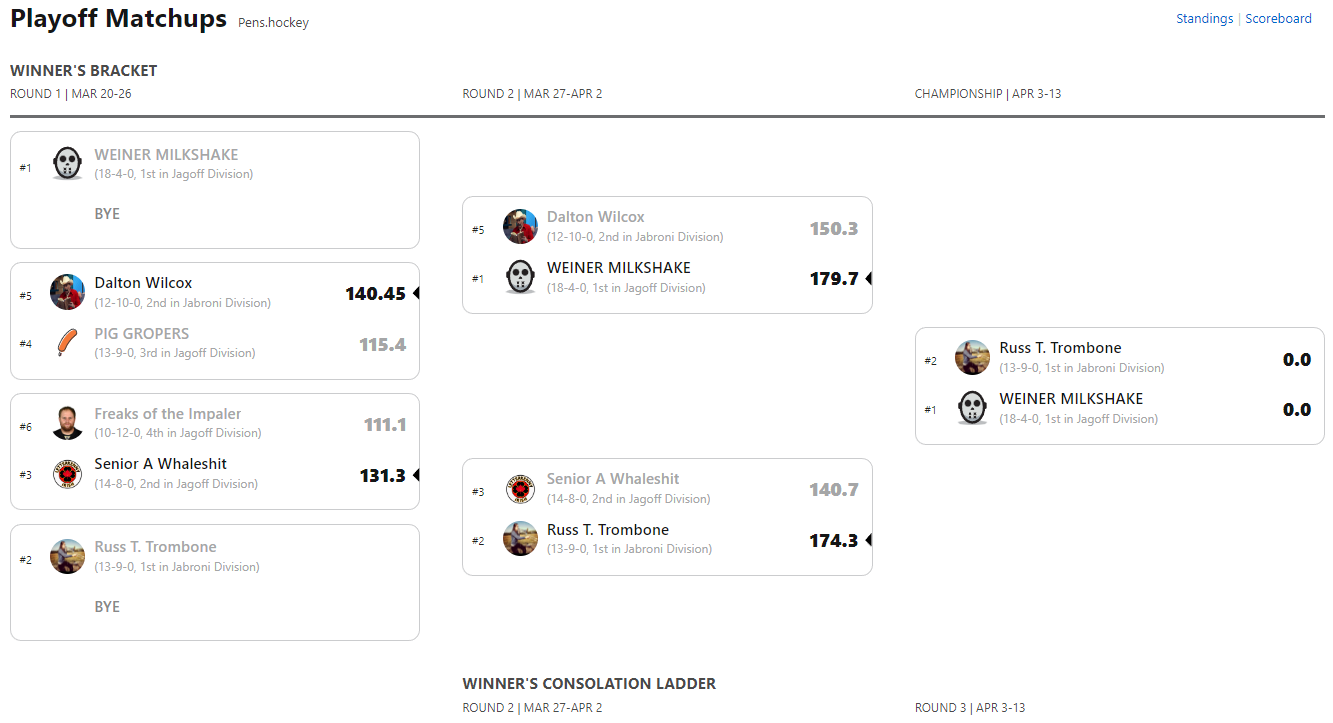Click the 140.45 score for Dalton Wilcox
Viewport: 1333px width, 723px height.
[x=375, y=294]
